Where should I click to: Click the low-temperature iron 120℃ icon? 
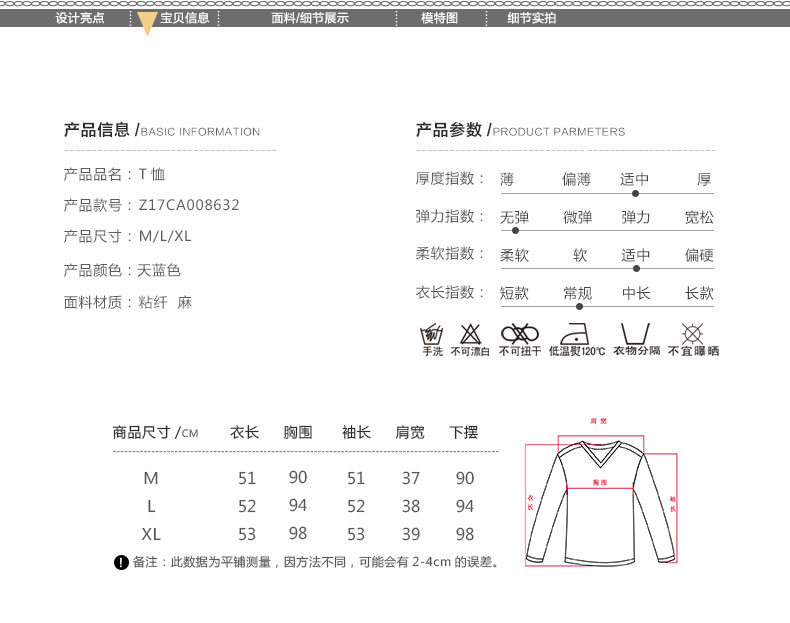(x=577, y=334)
